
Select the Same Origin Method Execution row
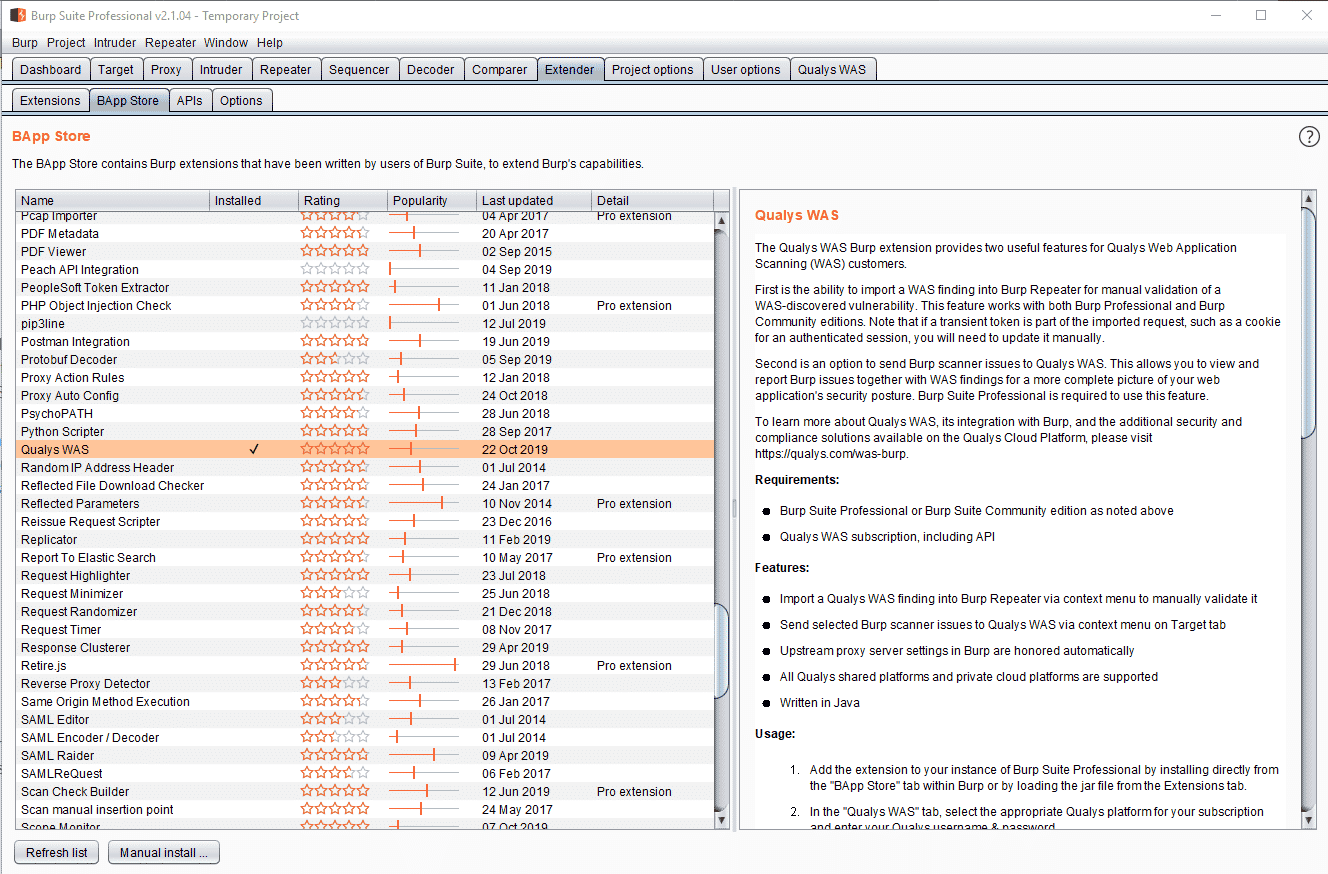click(x=365, y=702)
